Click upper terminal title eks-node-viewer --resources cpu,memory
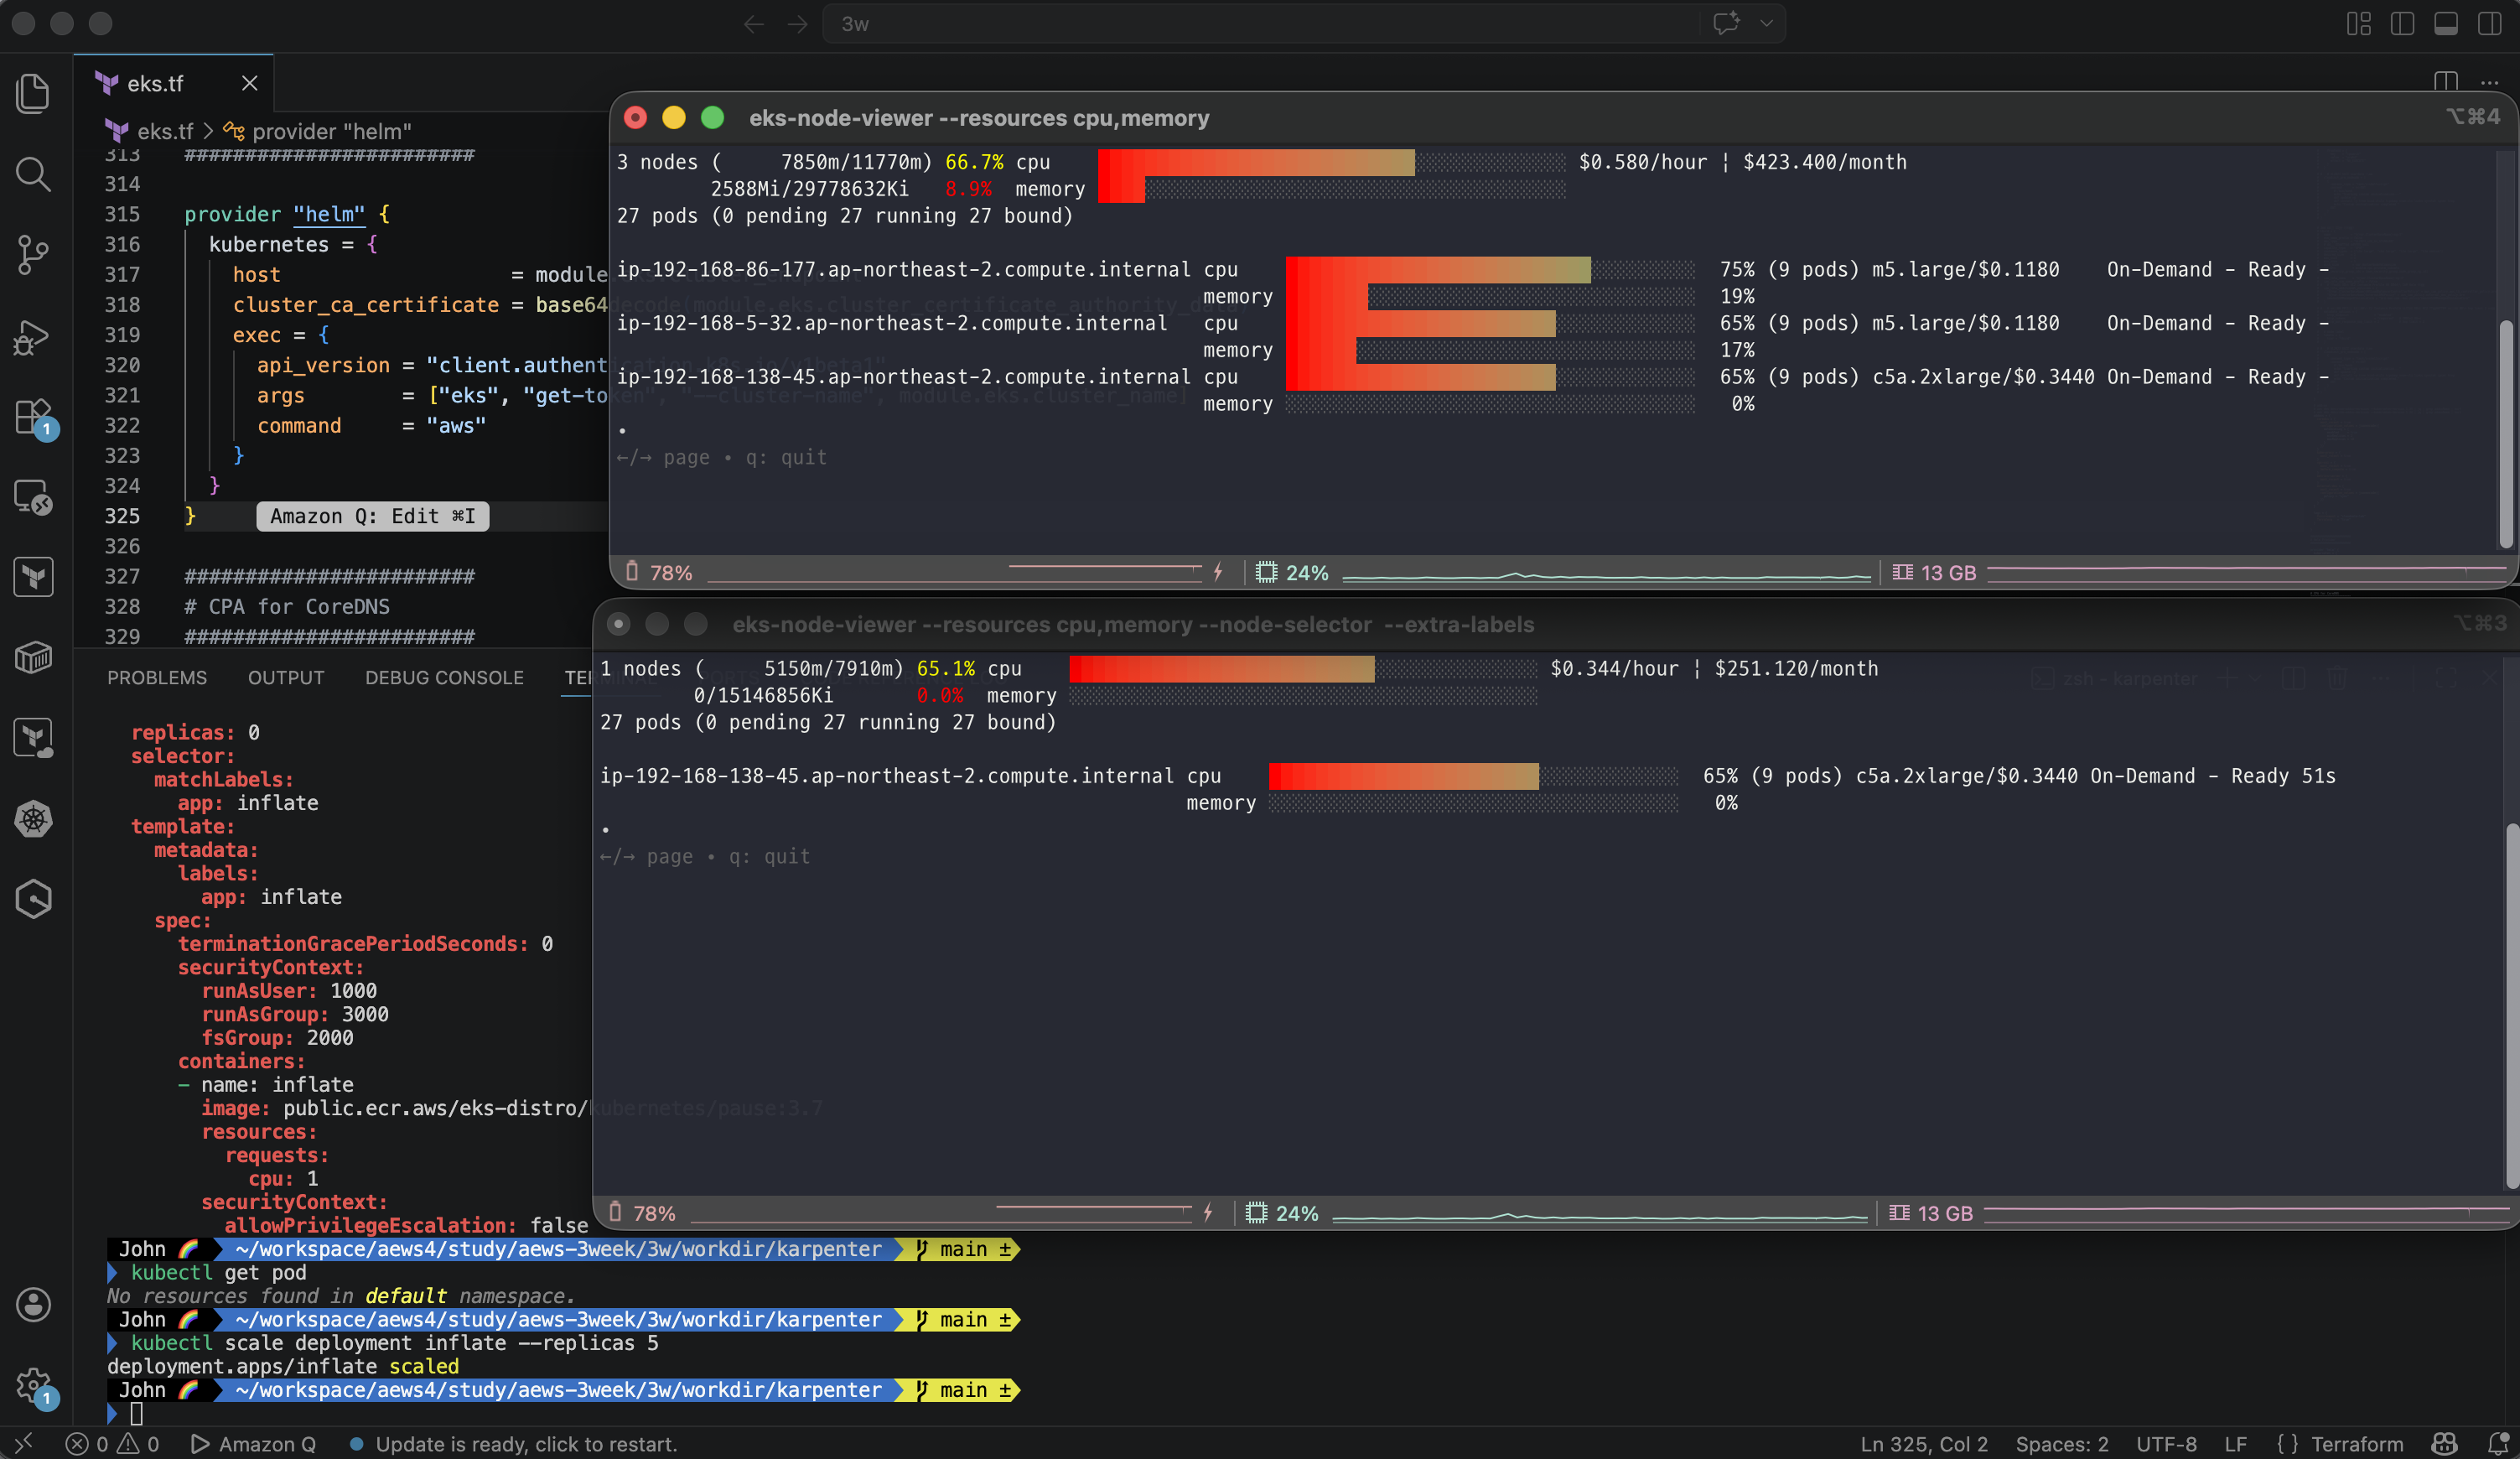This screenshot has width=2520, height=1459. click(x=978, y=118)
